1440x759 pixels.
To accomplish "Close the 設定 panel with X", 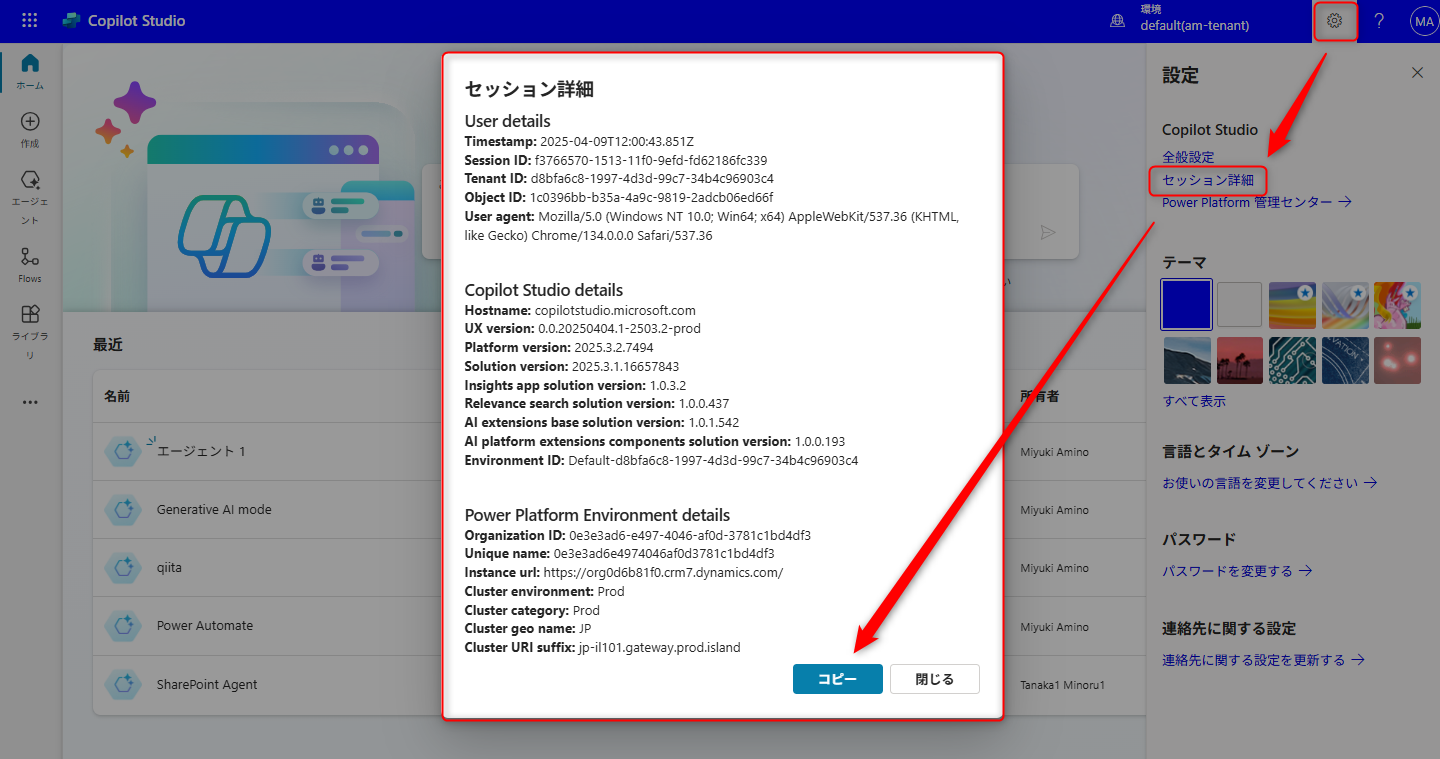I will point(1417,73).
